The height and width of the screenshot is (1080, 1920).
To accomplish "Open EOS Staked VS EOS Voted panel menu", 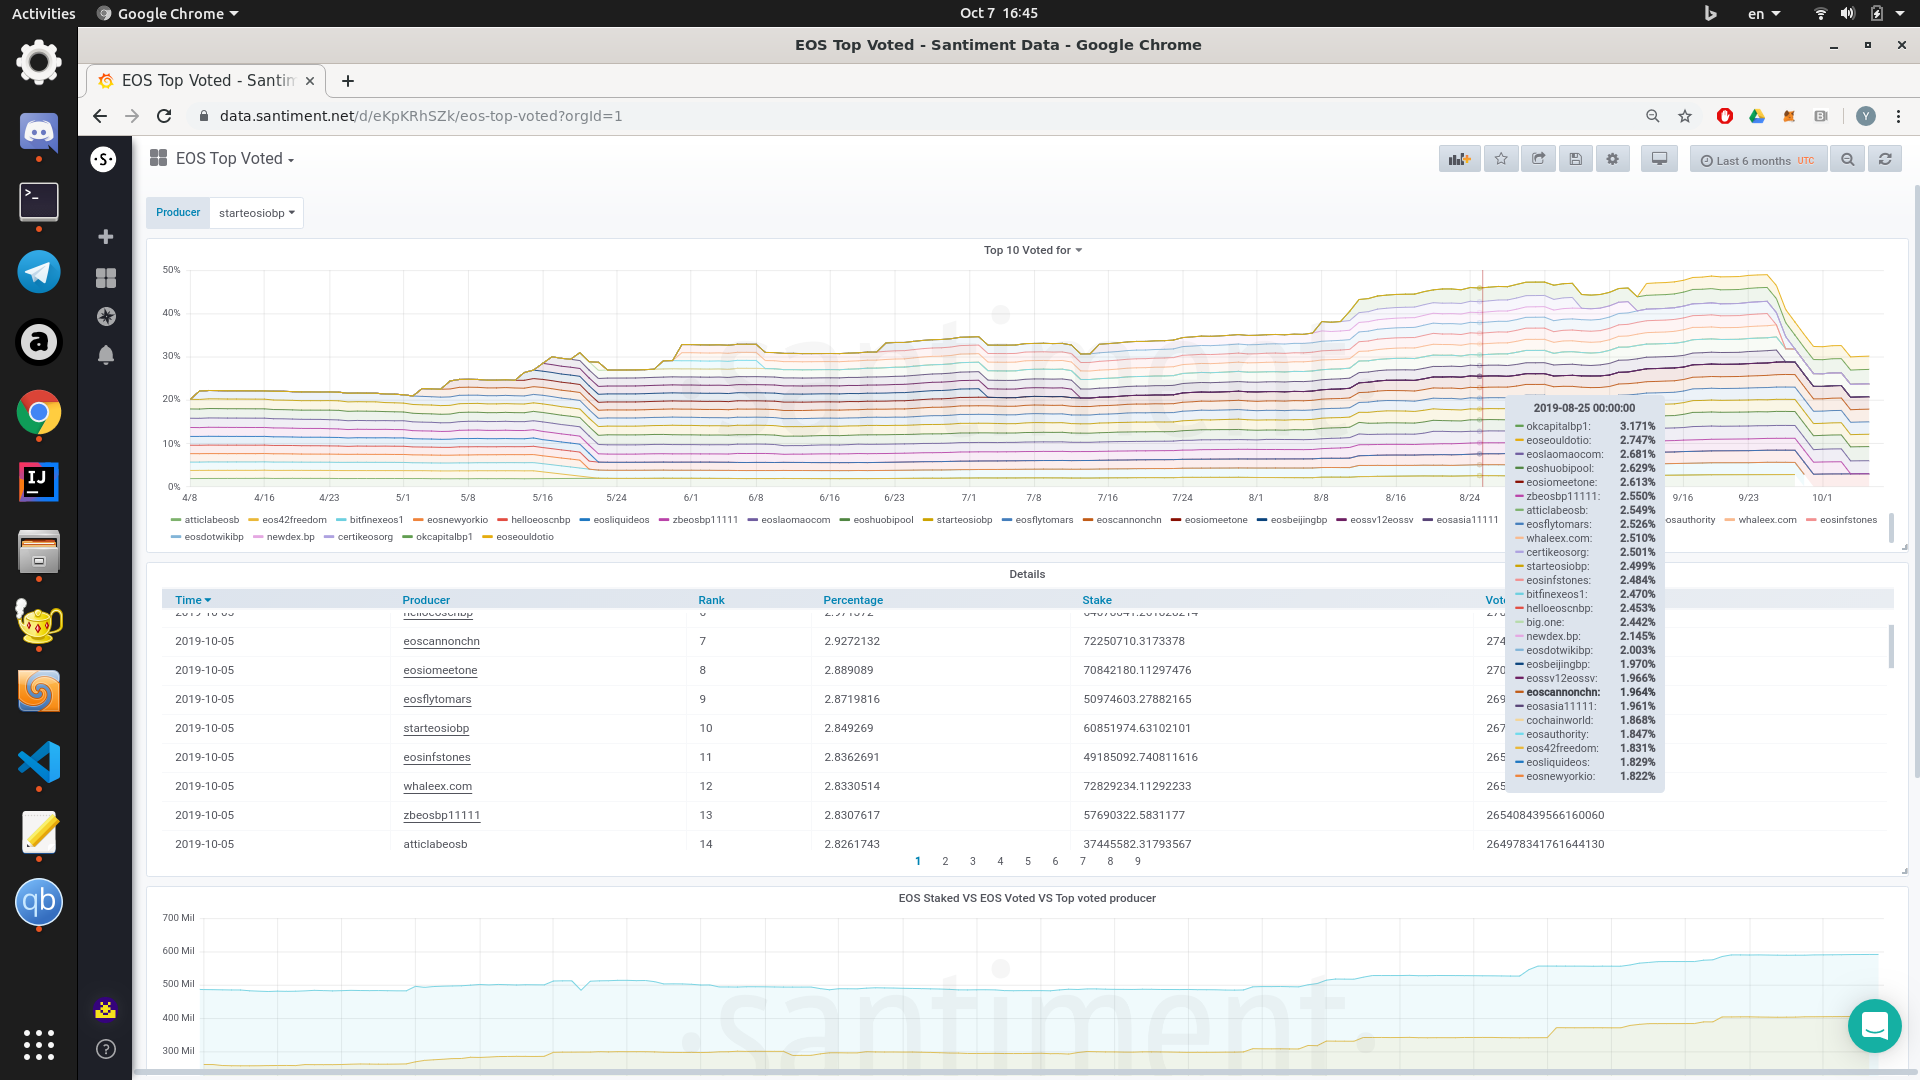I will click(x=1027, y=898).
